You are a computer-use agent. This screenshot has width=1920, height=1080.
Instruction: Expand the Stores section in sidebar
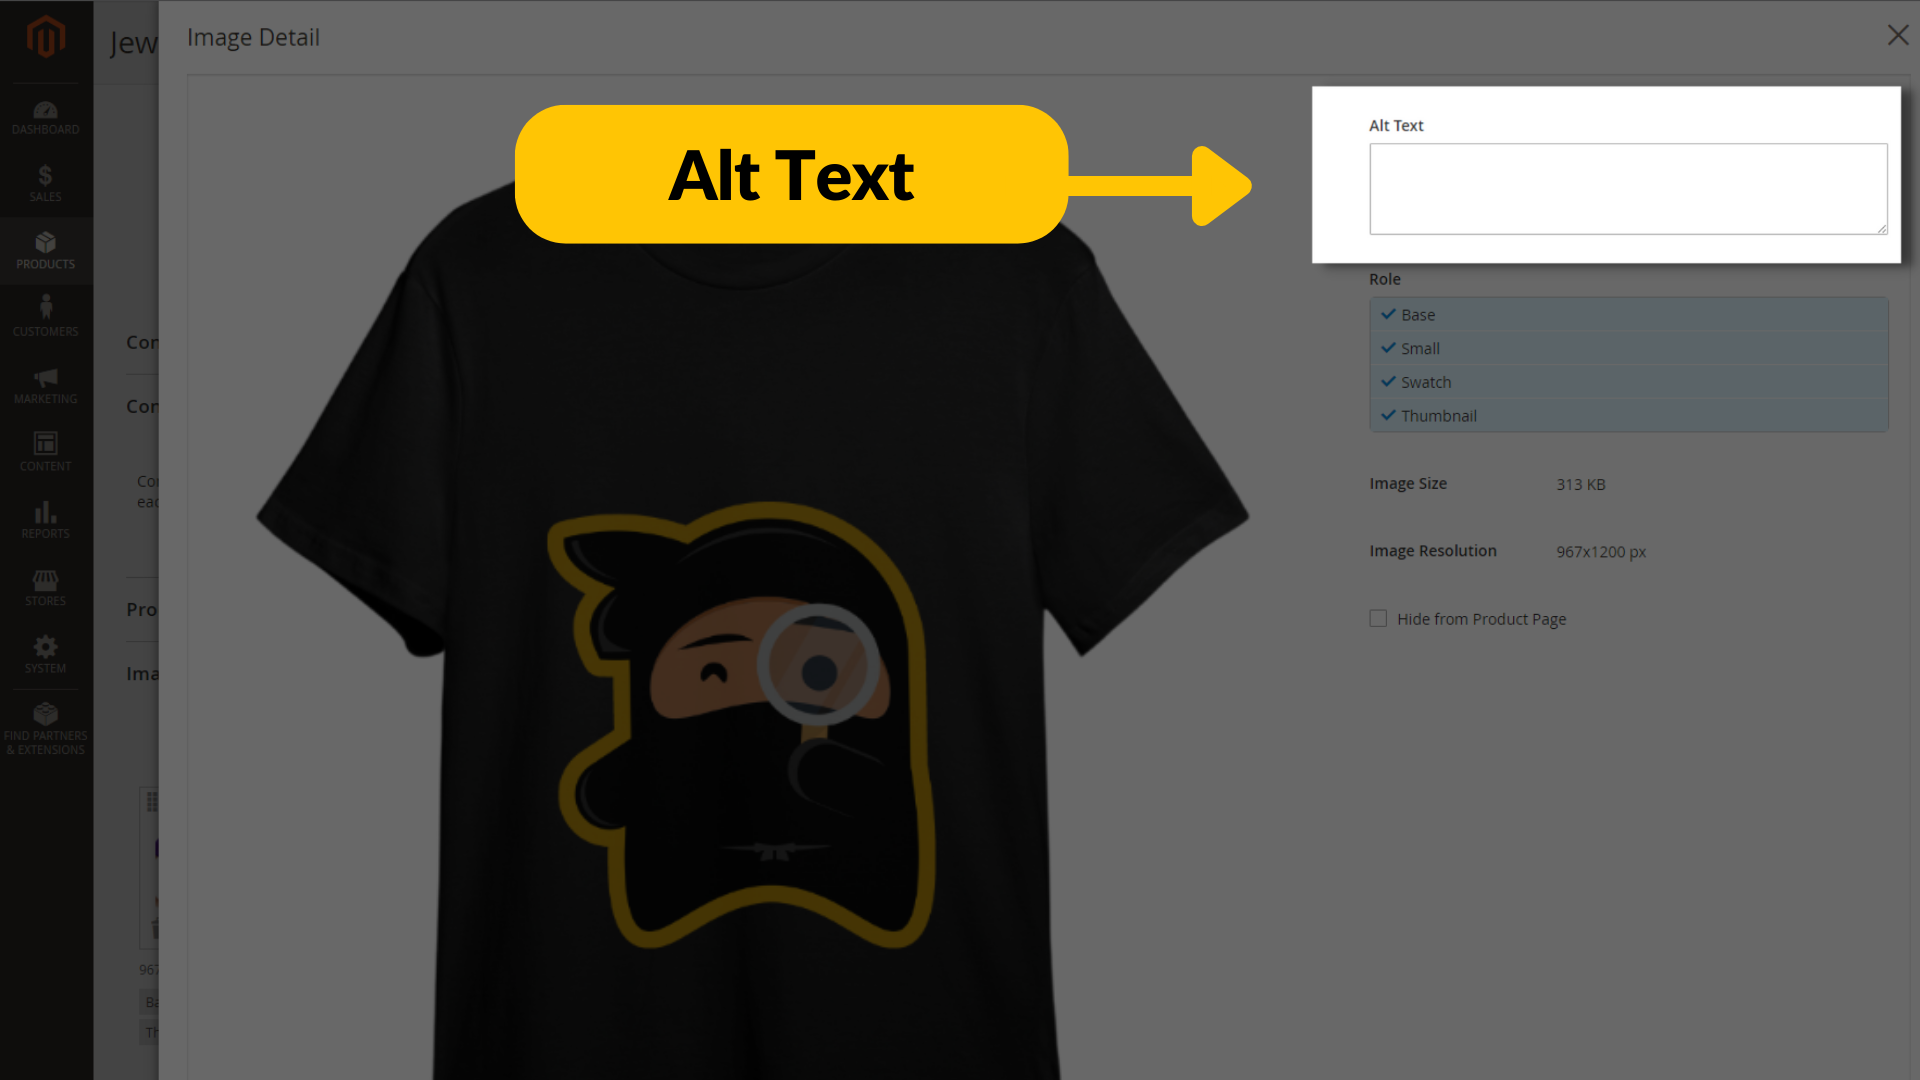coord(45,589)
